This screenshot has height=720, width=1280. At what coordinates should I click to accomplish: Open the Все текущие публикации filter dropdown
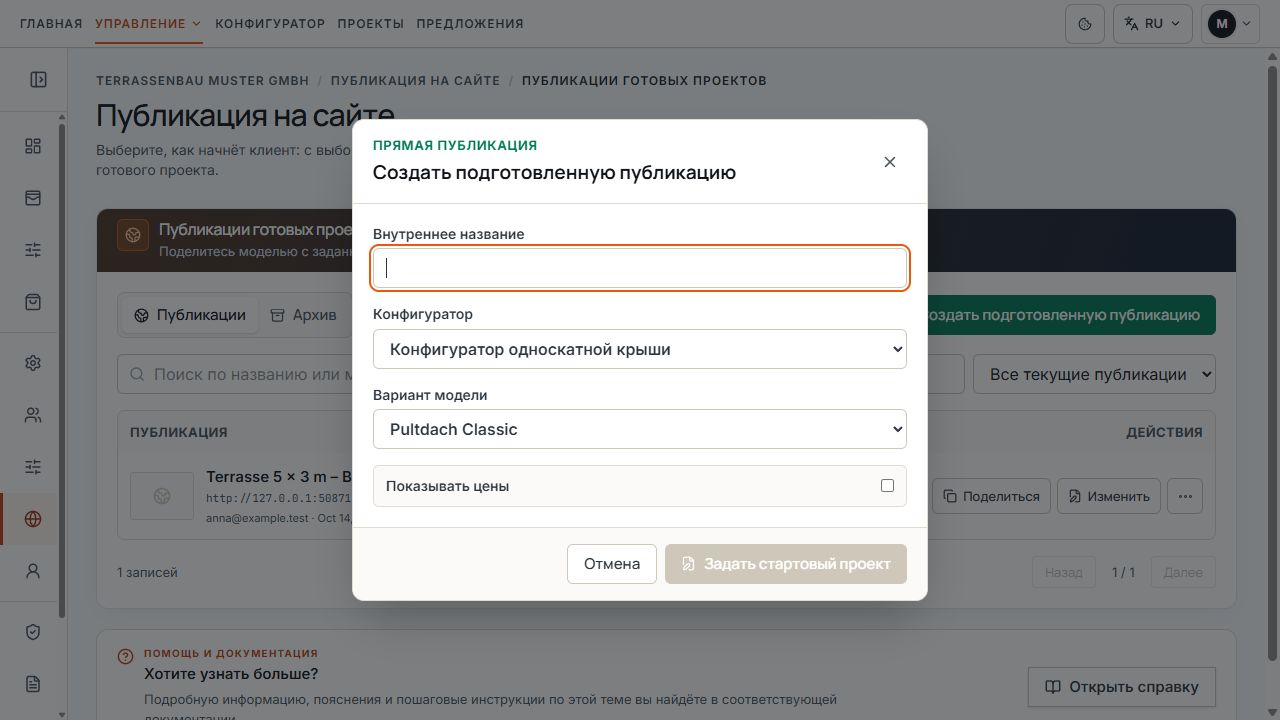click(1095, 374)
